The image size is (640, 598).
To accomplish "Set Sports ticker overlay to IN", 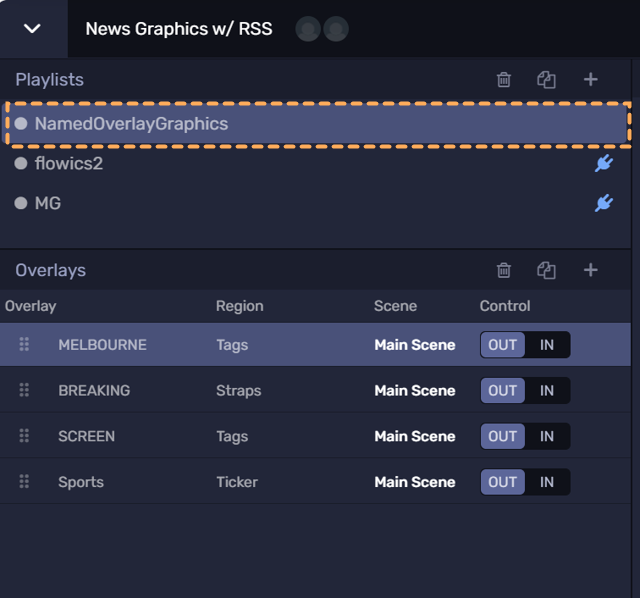I will pos(547,482).
